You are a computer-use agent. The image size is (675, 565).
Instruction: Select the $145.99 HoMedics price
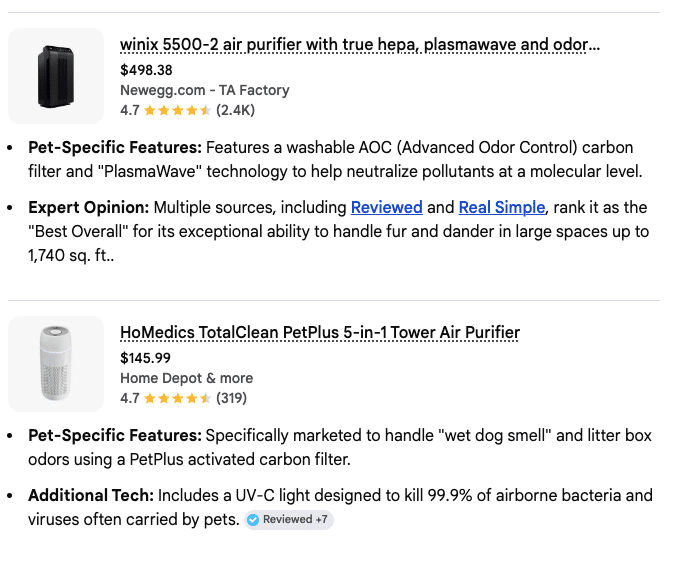click(145, 358)
